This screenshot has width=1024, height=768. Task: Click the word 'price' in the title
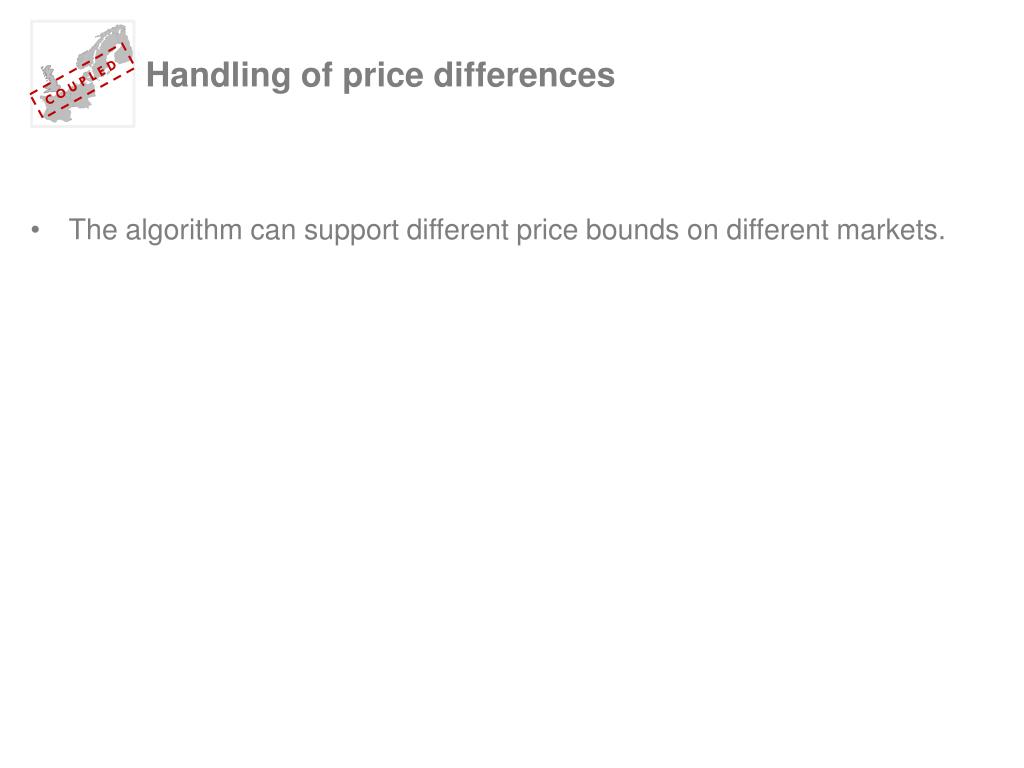[x=383, y=76]
